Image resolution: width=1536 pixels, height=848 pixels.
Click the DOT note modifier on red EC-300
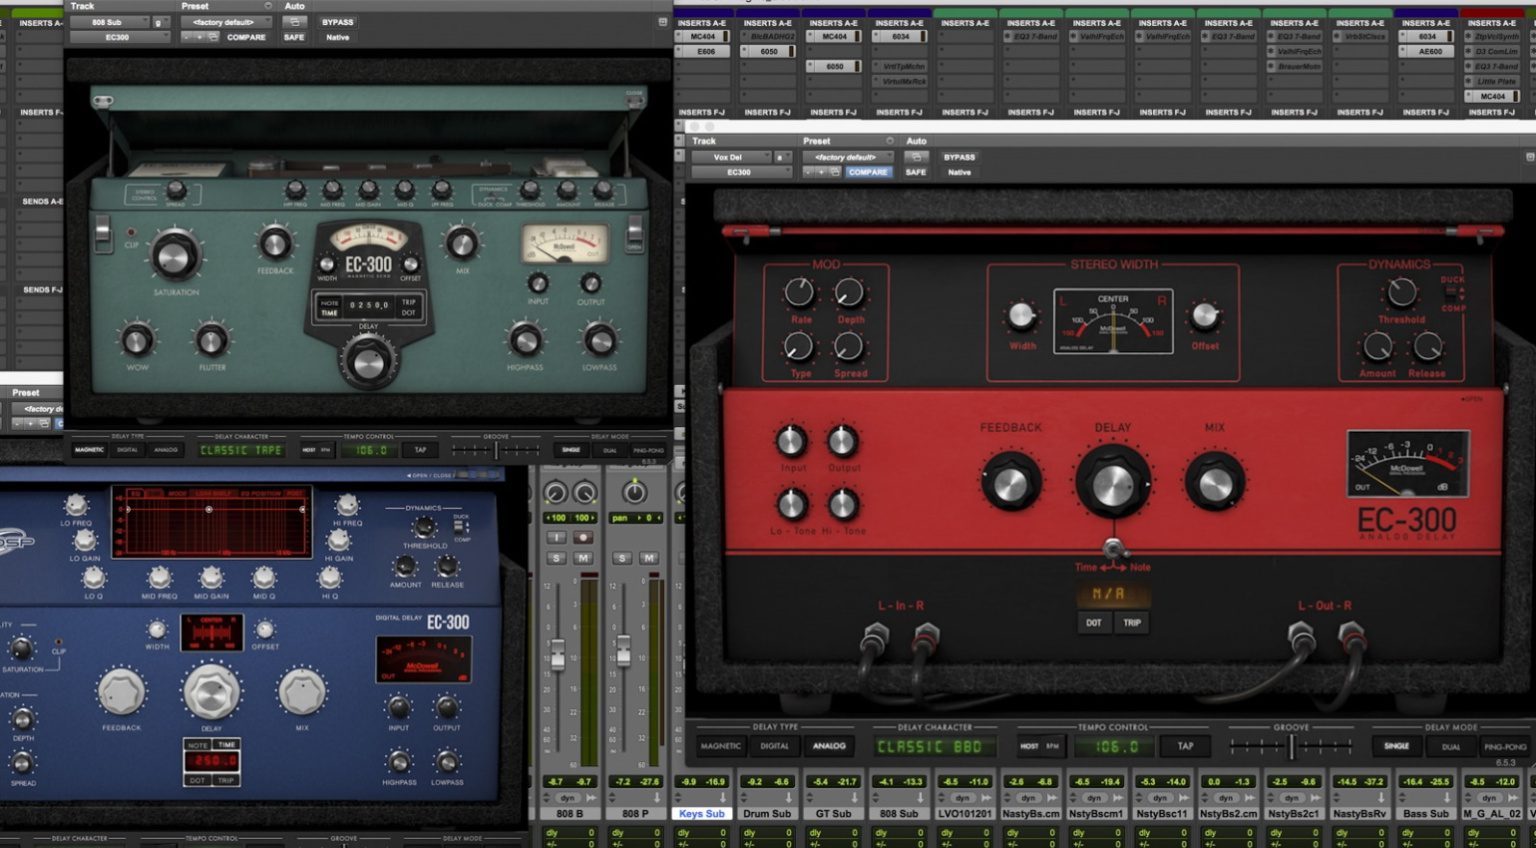tap(1094, 623)
